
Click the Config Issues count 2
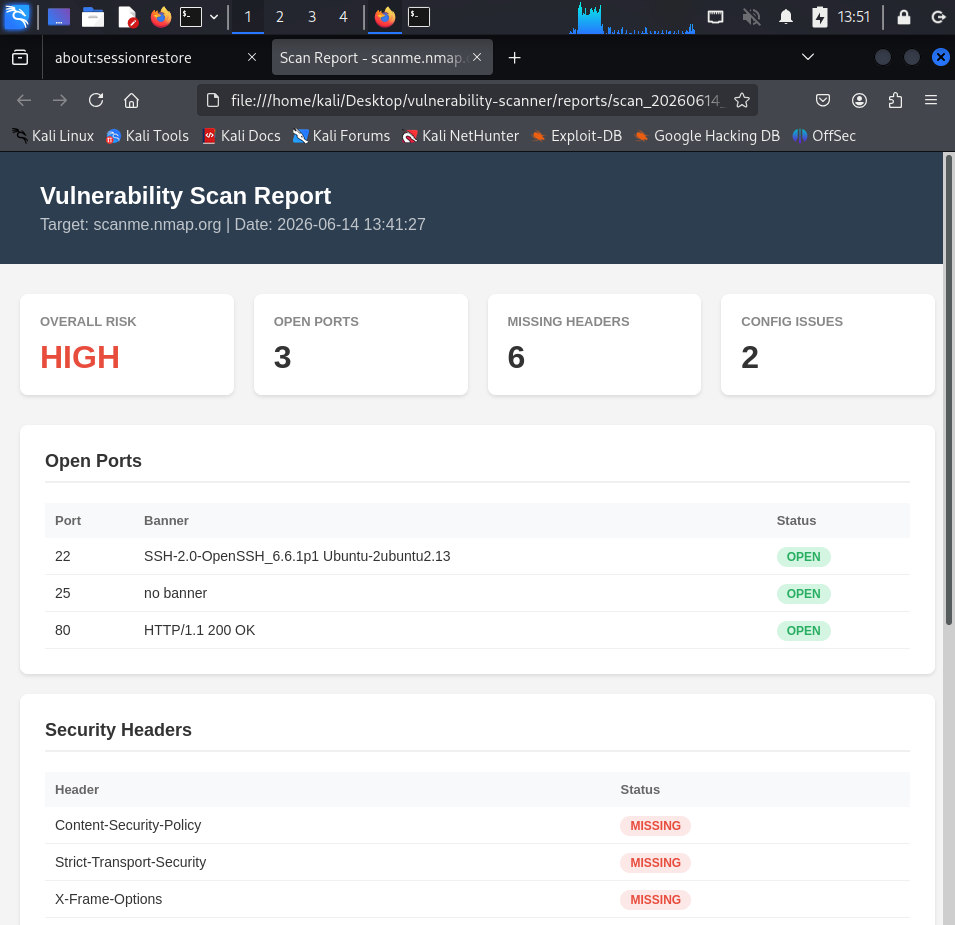tap(750, 357)
